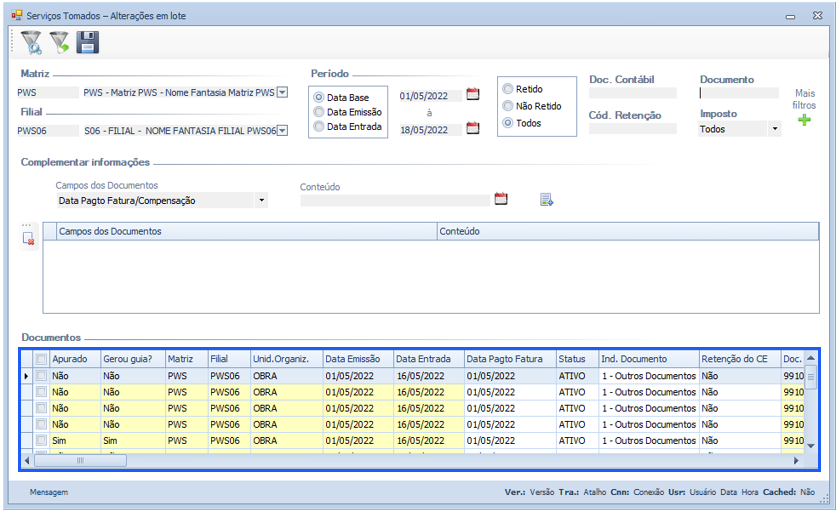Click the funnel icon with green arrow
The image size is (839, 512).
click(60, 42)
